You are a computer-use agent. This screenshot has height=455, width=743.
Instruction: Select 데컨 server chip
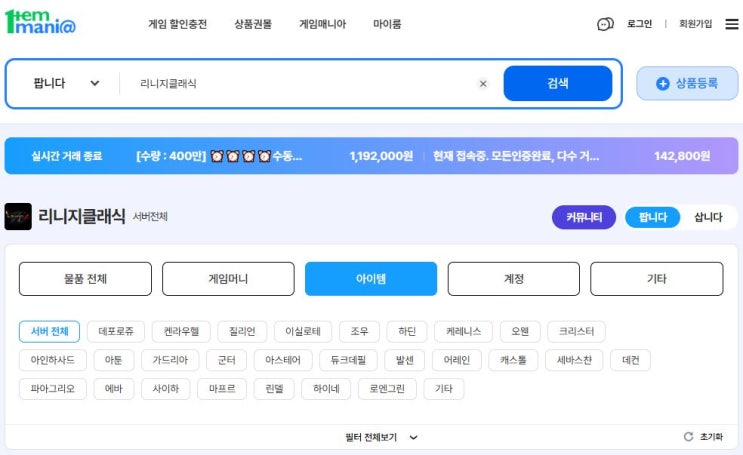[x=630, y=360]
